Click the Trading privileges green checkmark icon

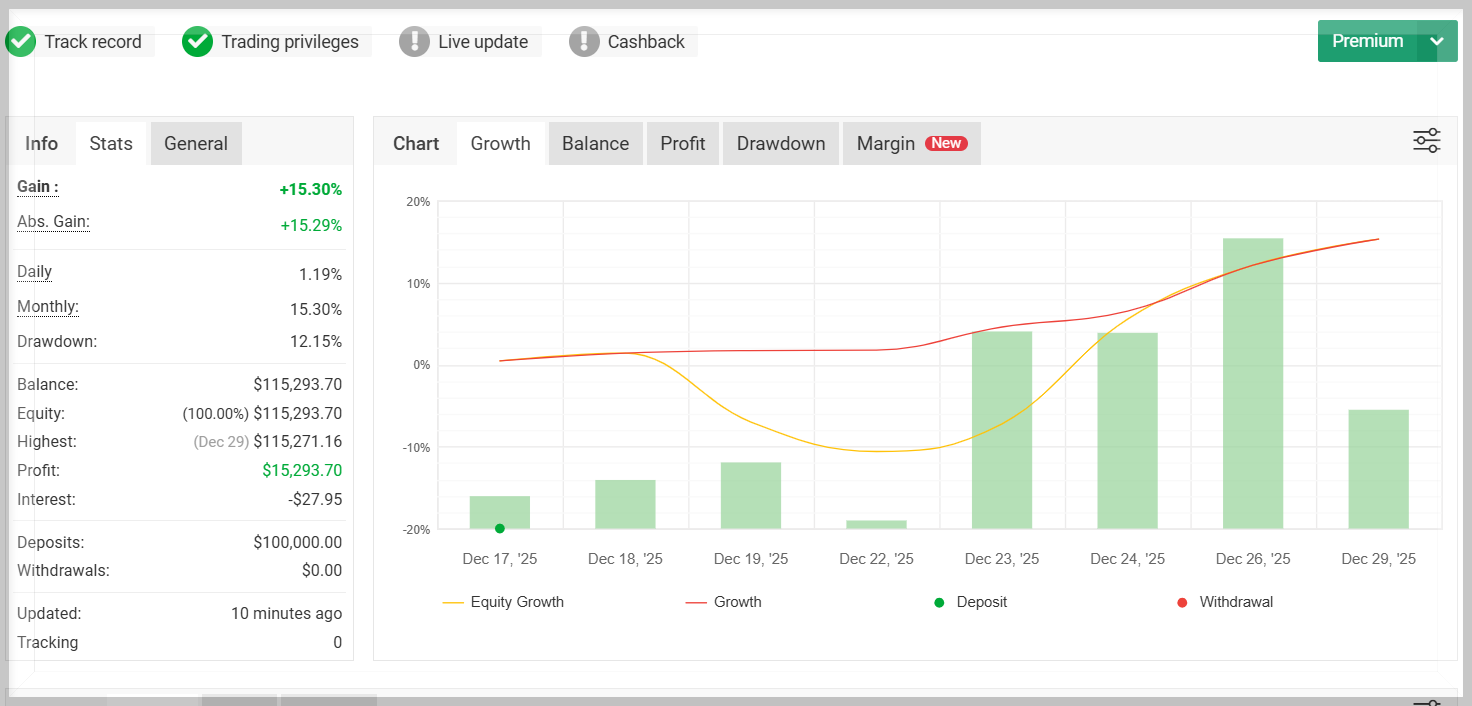click(x=198, y=42)
